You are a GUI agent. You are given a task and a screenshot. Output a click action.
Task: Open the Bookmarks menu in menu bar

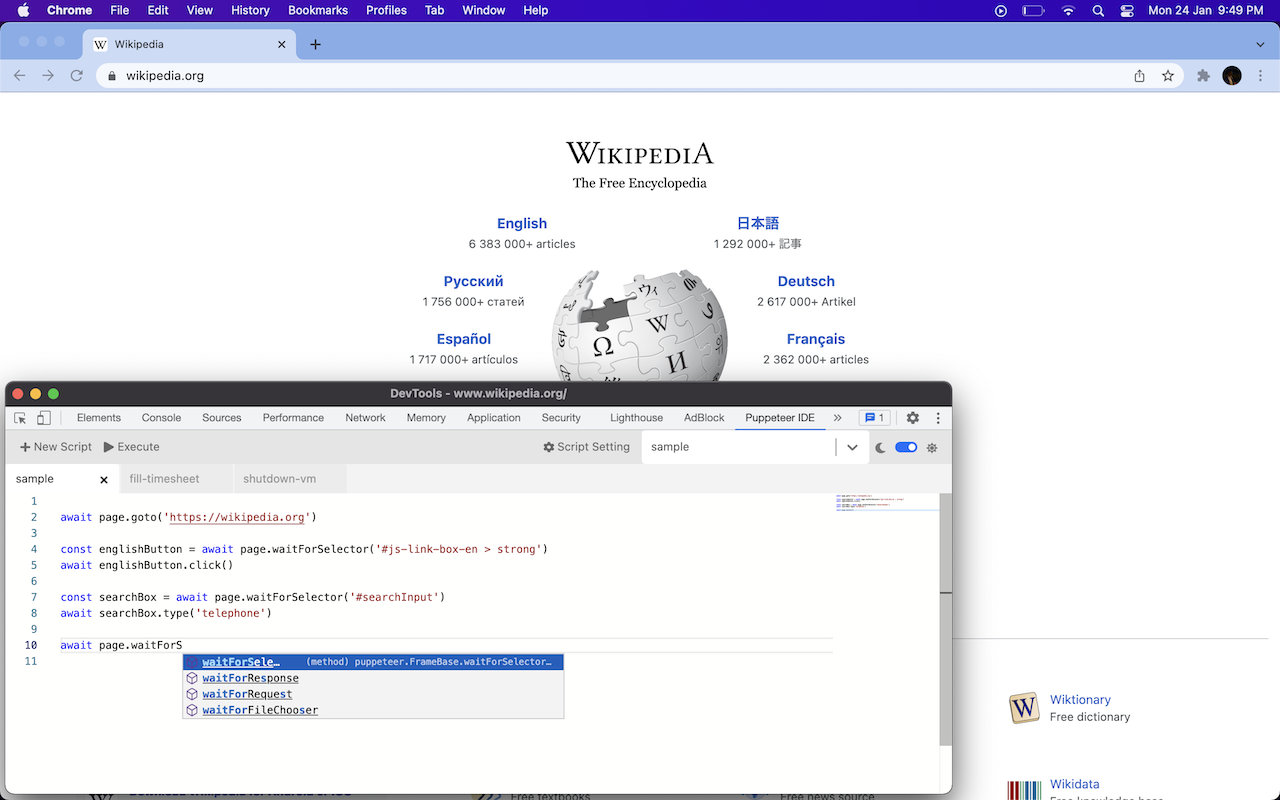tap(318, 10)
